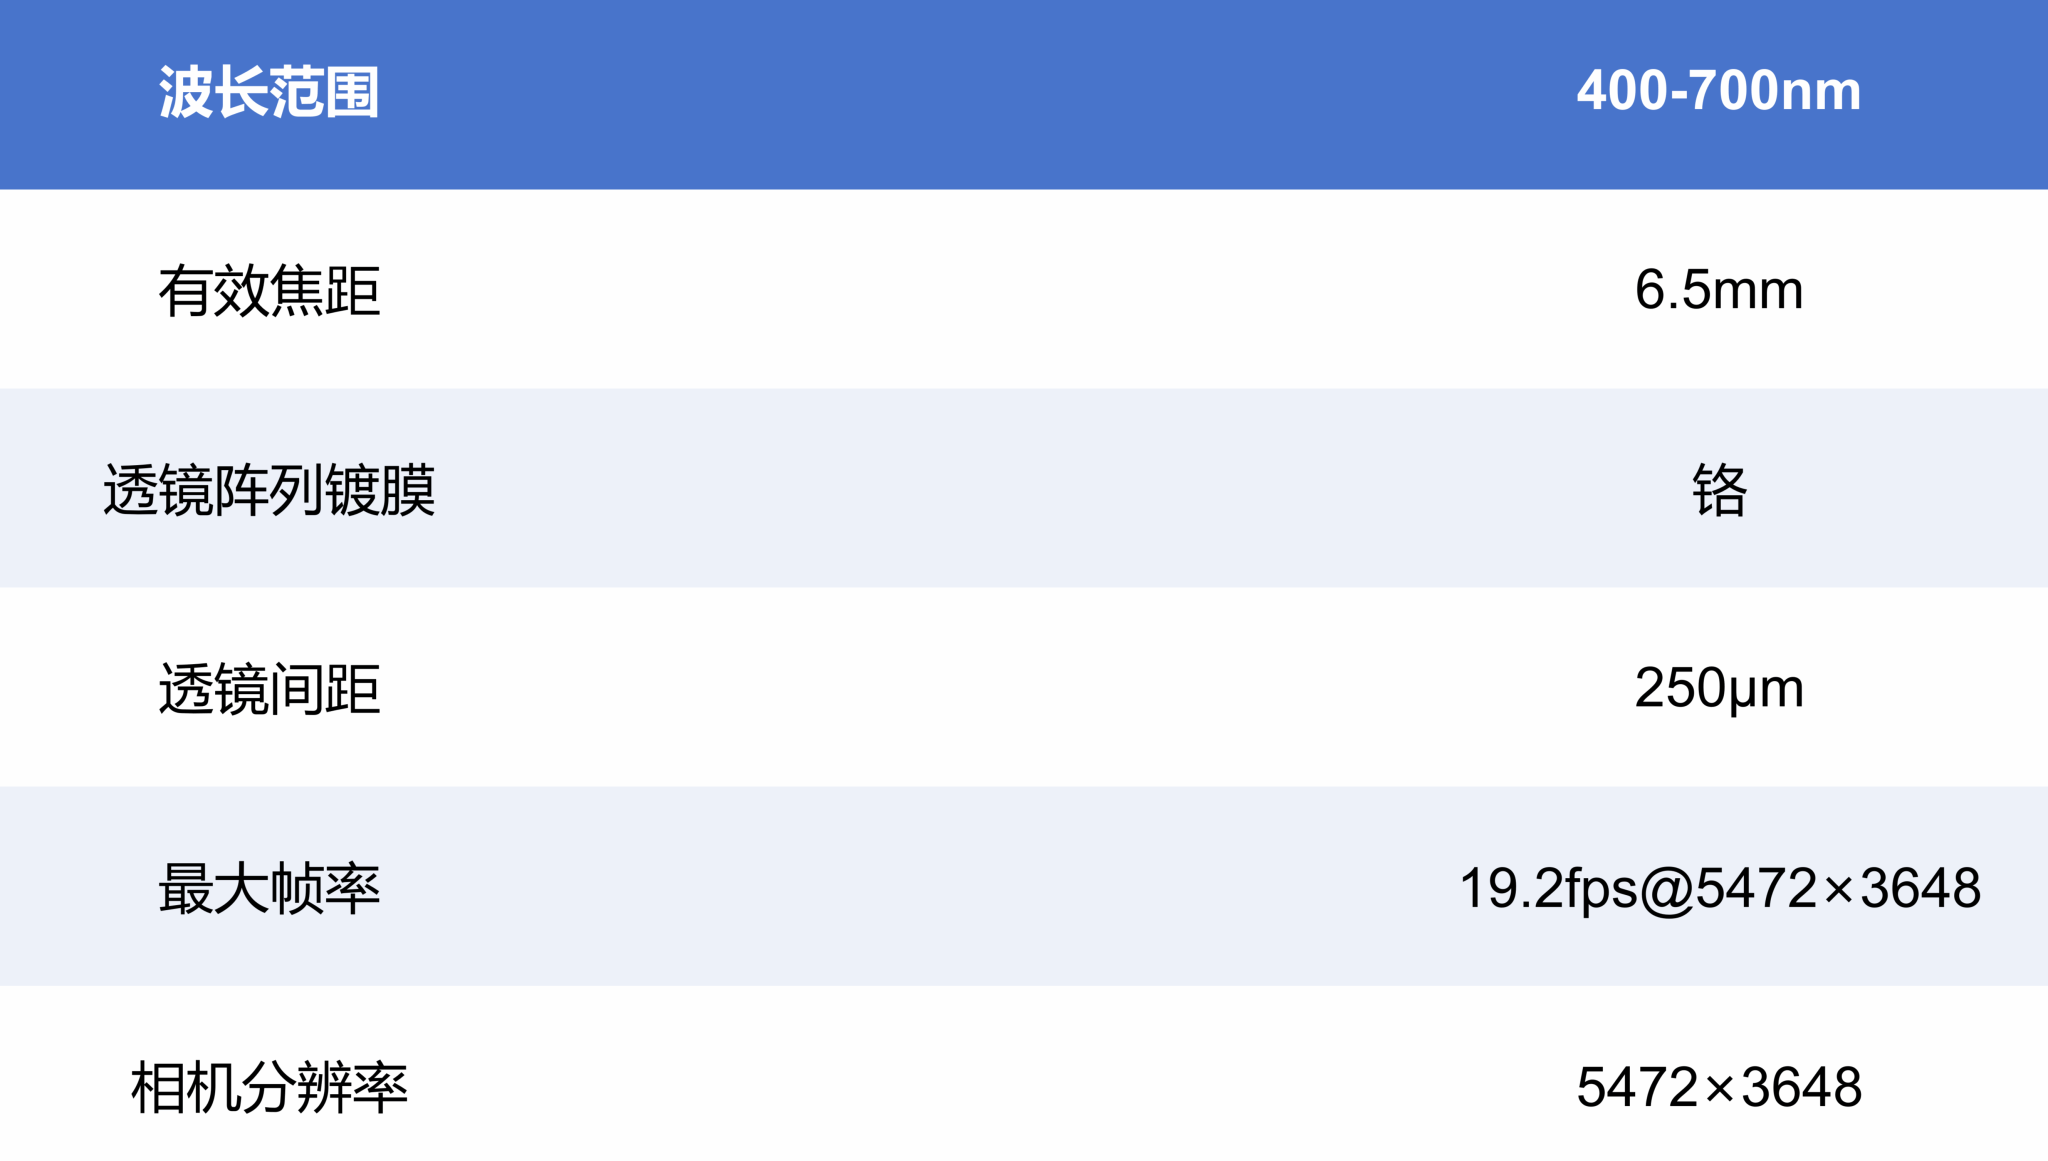The image size is (2048, 1161).
Task: Select the 19.2fps@5472×3648 frame rate value
Action: pyautogui.click(x=1719, y=888)
